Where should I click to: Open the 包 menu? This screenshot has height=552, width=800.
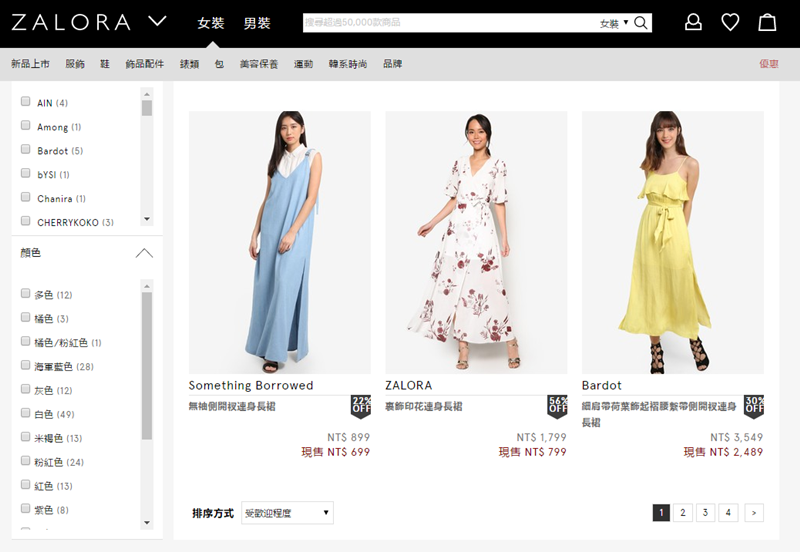coord(219,64)
